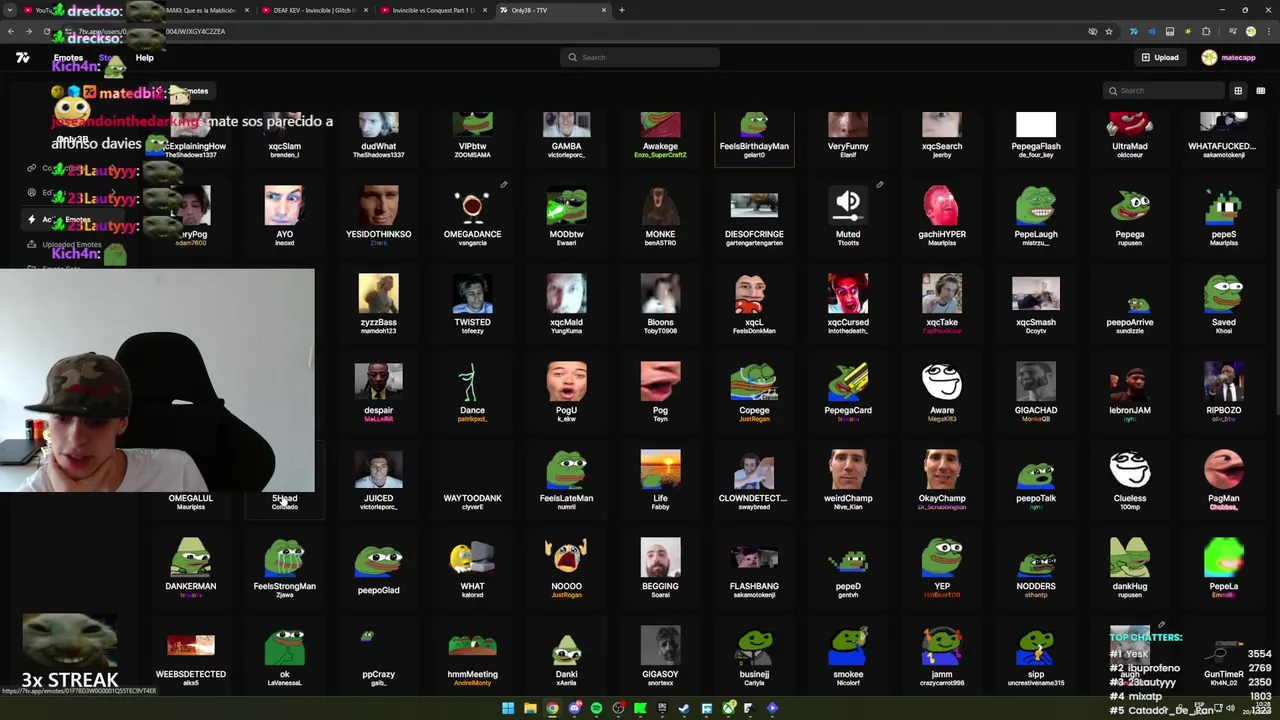Open the 7TV browser extension icon
The width and height of the screenshot is (1280, 720).
[x=1133, y=31]
